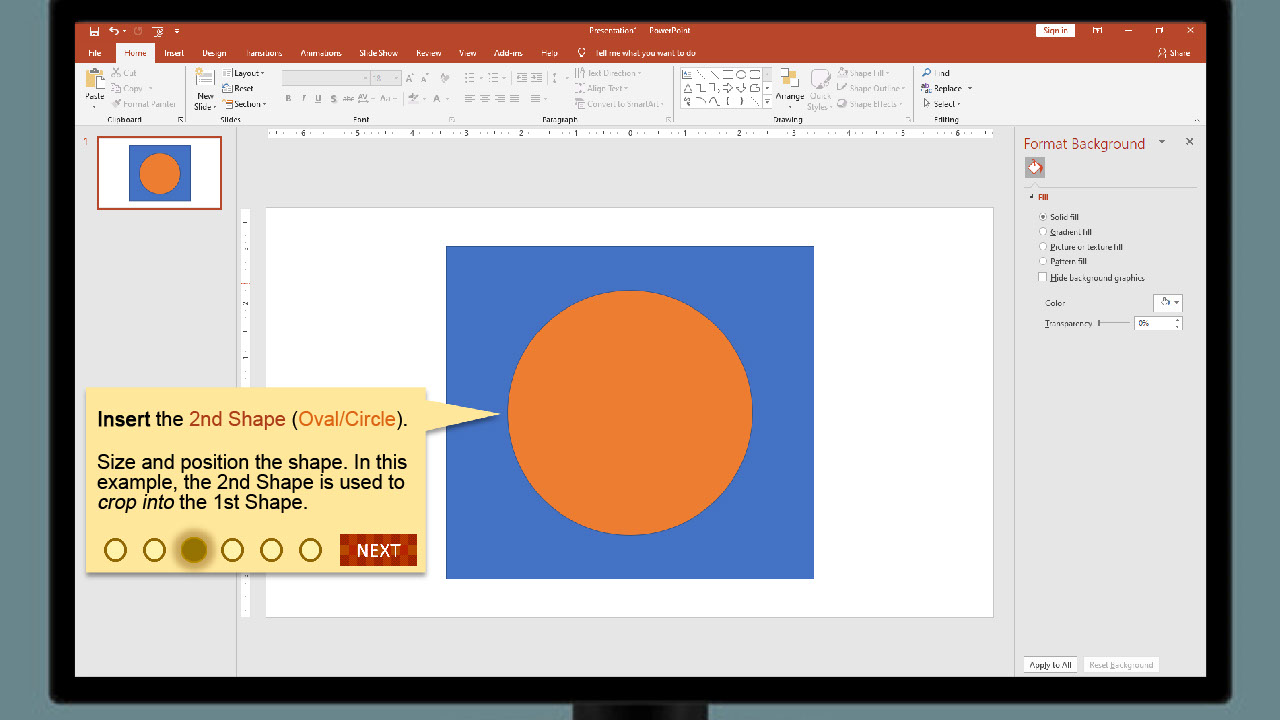
Task: Click the Find magnifier icon
Action: (927, 73)
